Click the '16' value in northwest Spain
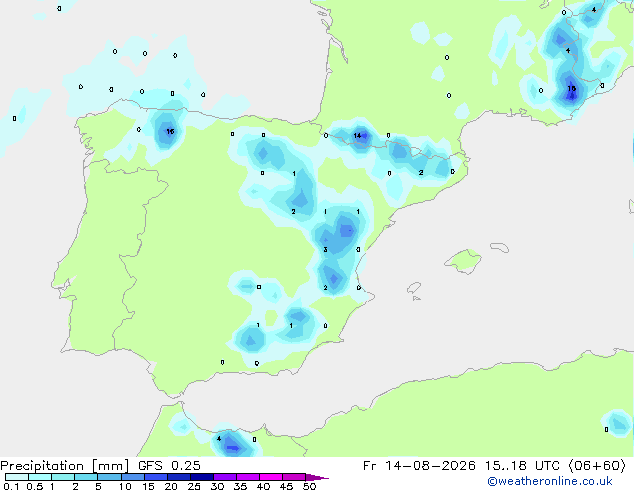 [x=170, y=131]
